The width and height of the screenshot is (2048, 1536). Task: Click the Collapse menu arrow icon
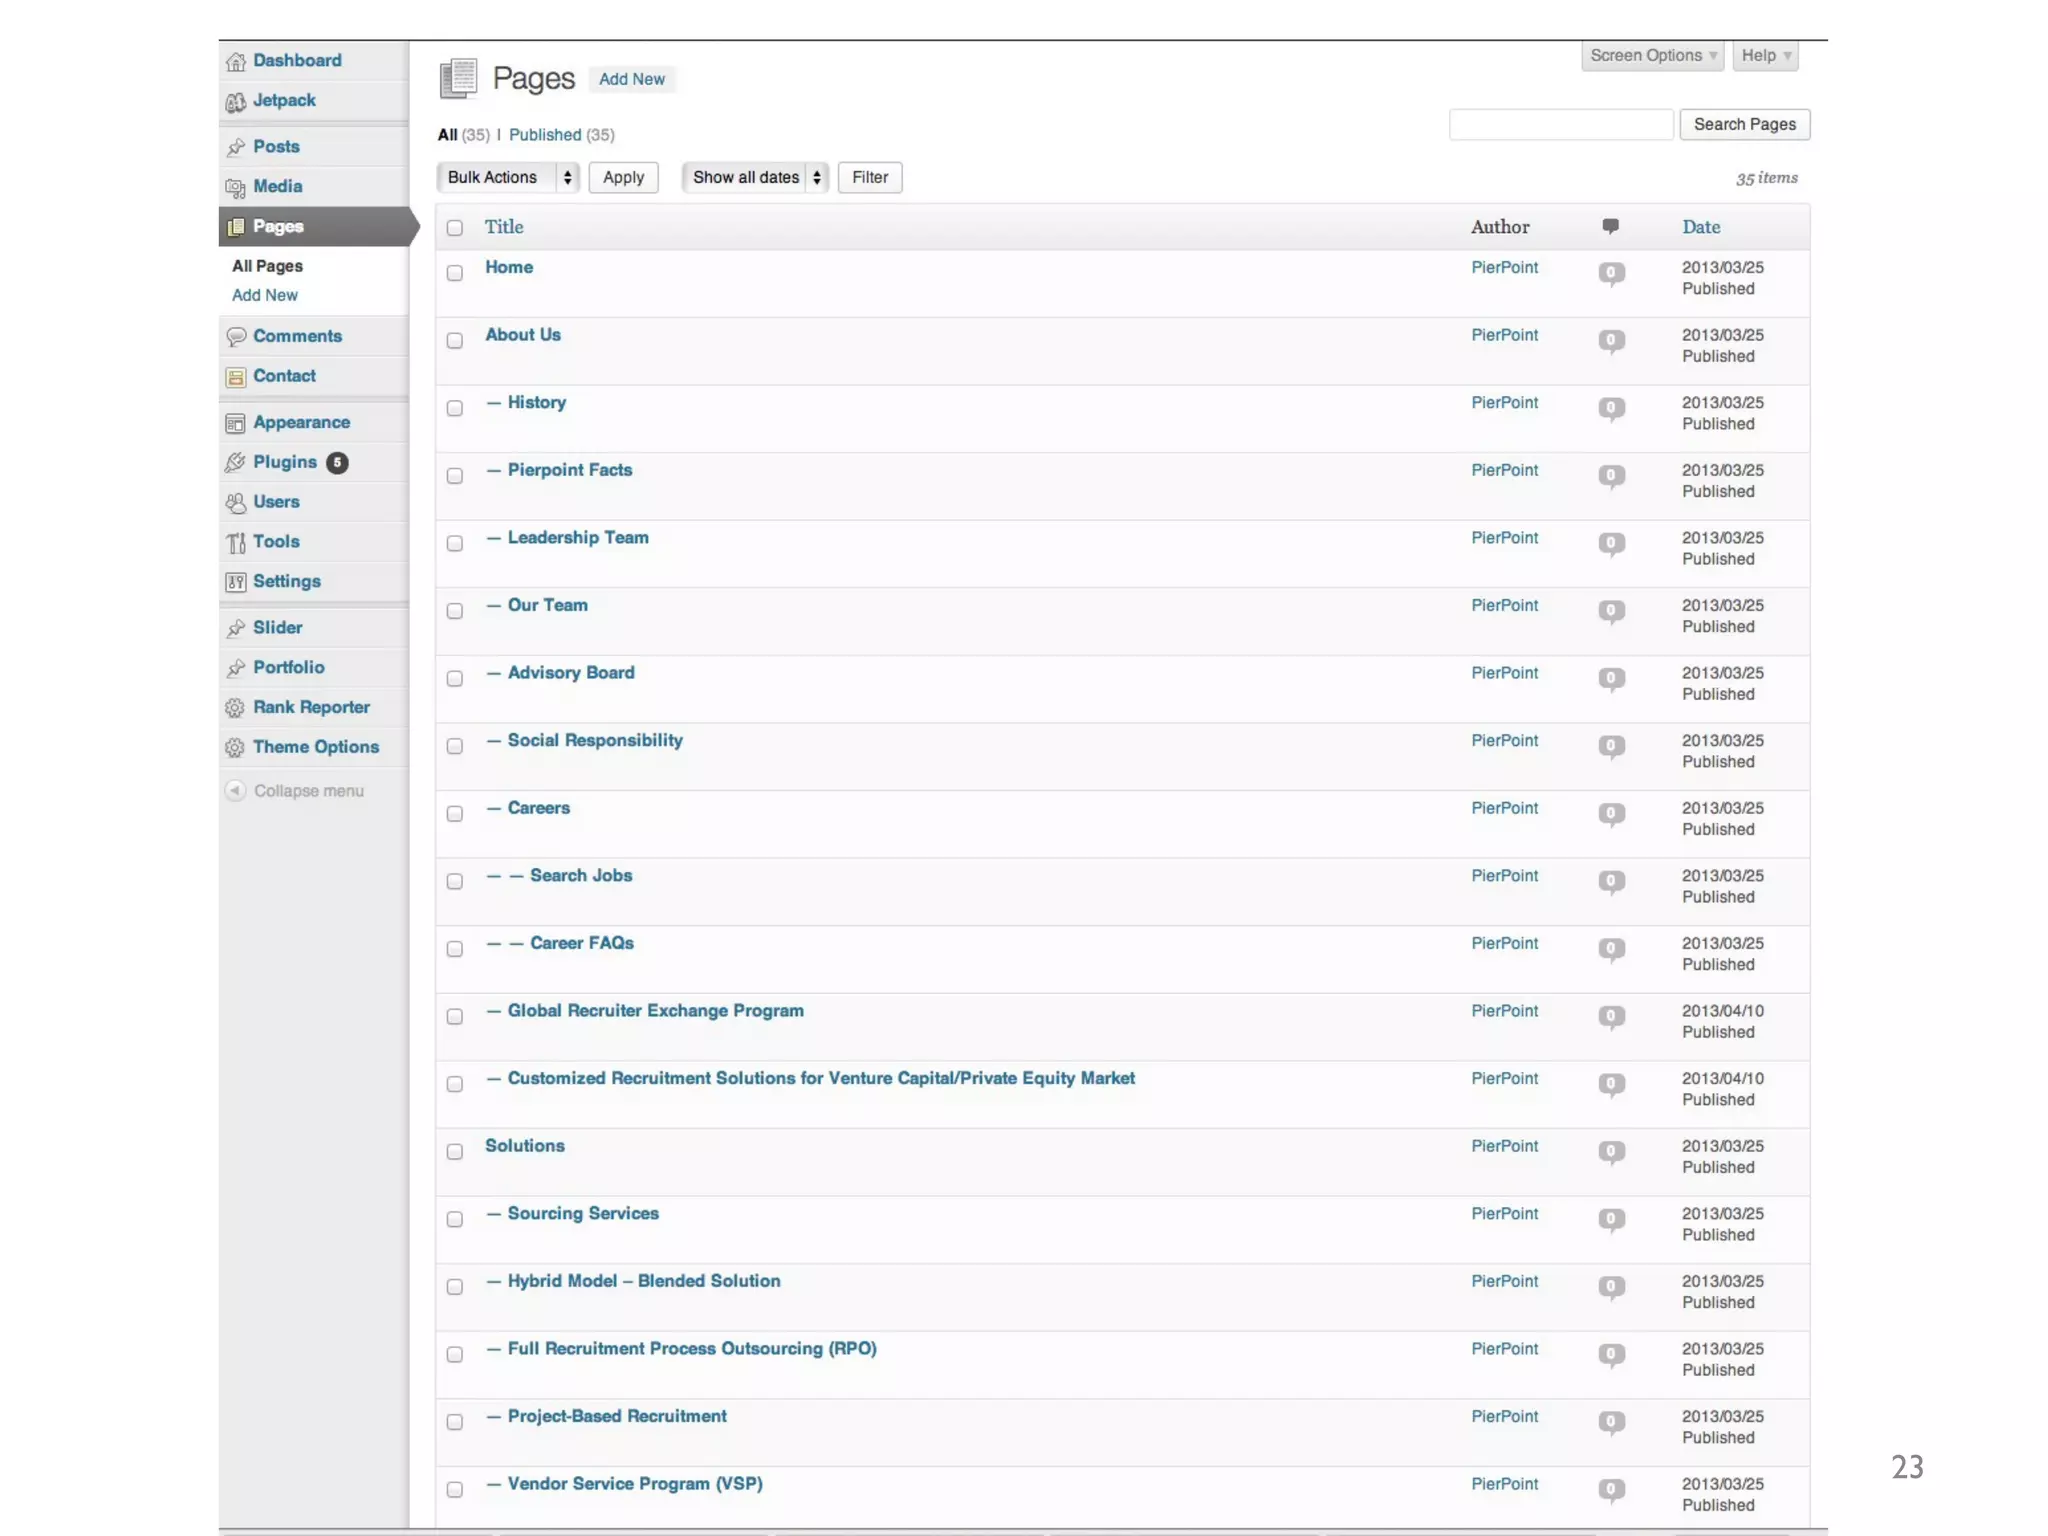(236, 791)
